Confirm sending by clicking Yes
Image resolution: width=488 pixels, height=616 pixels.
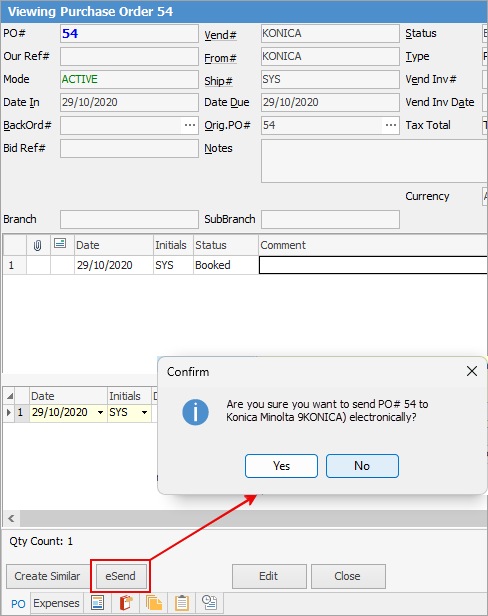[x=281, y=466]
